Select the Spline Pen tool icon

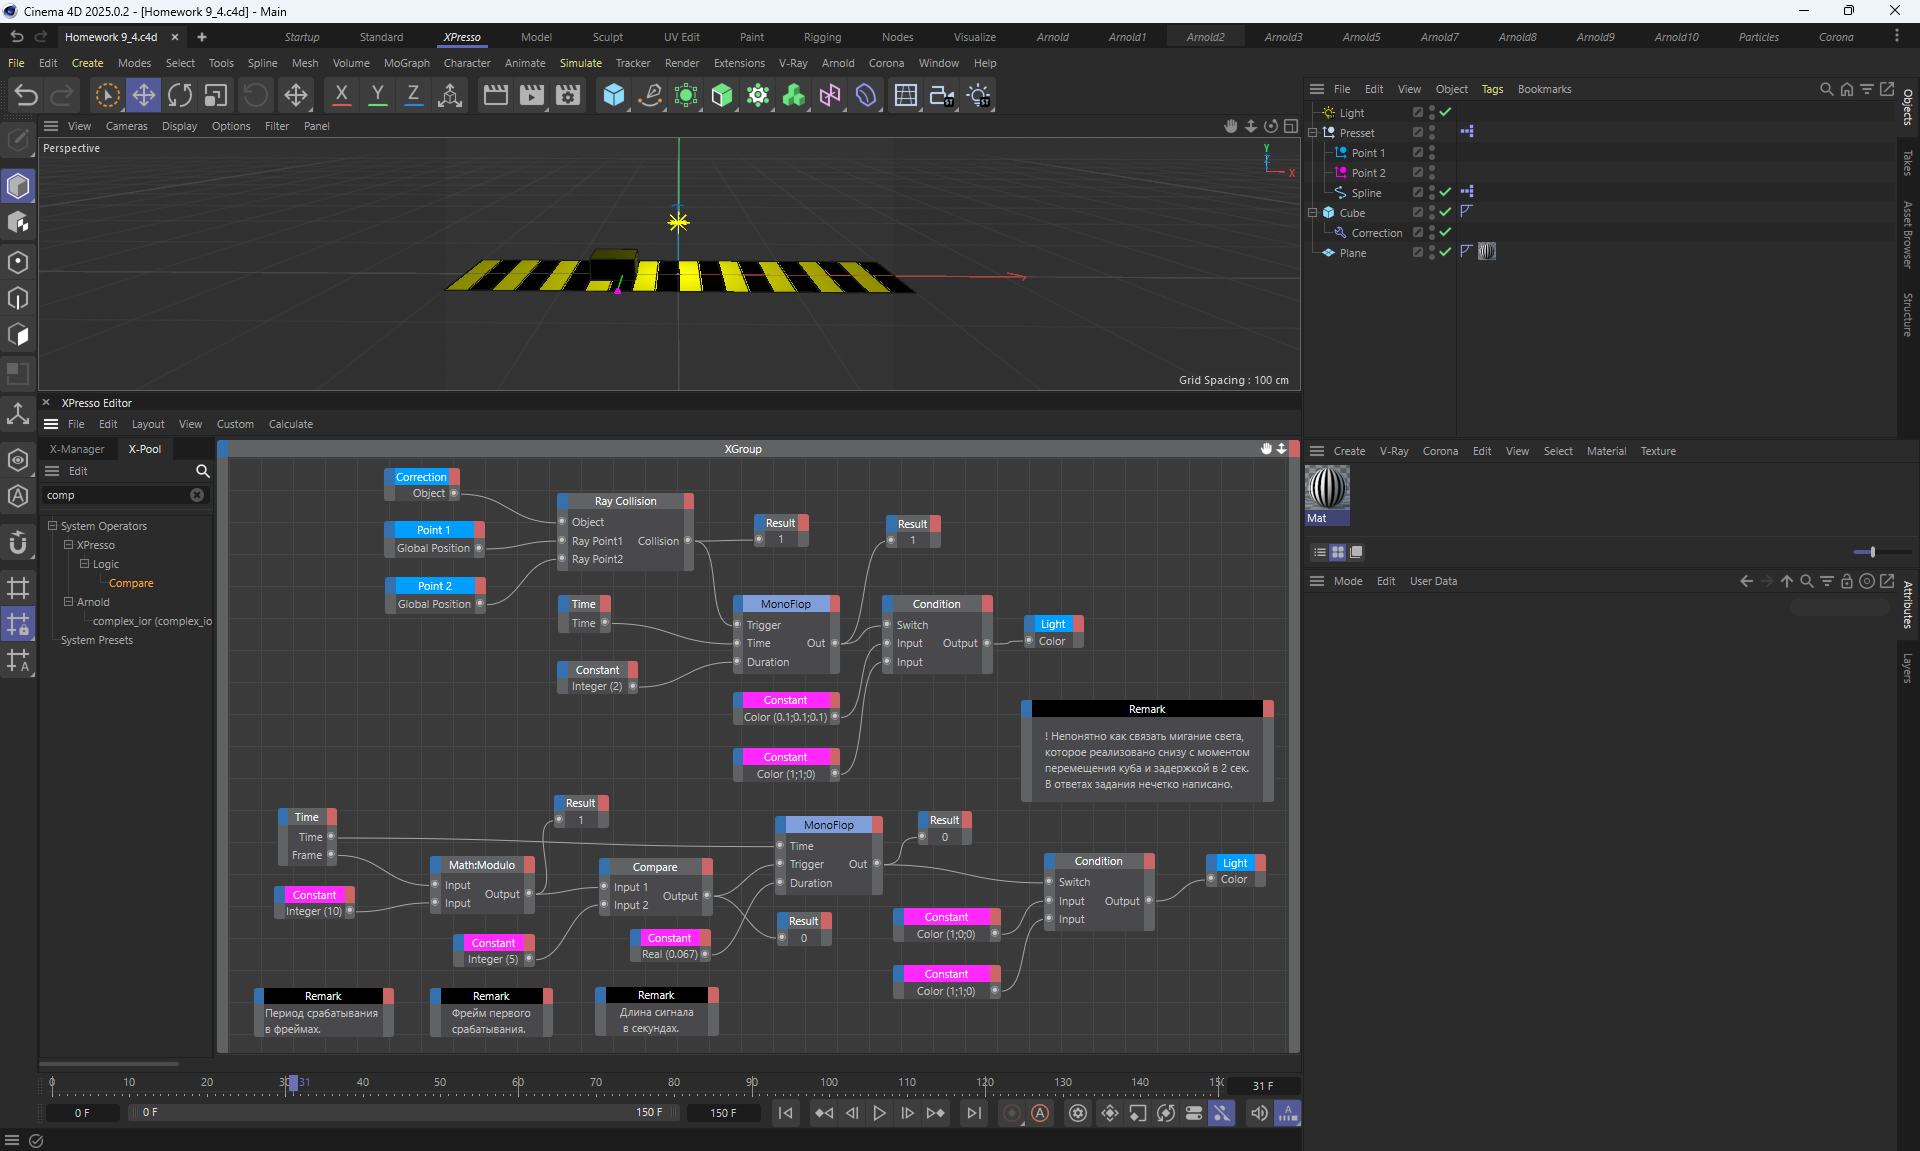pyautogui.click(x=650, y=95)
